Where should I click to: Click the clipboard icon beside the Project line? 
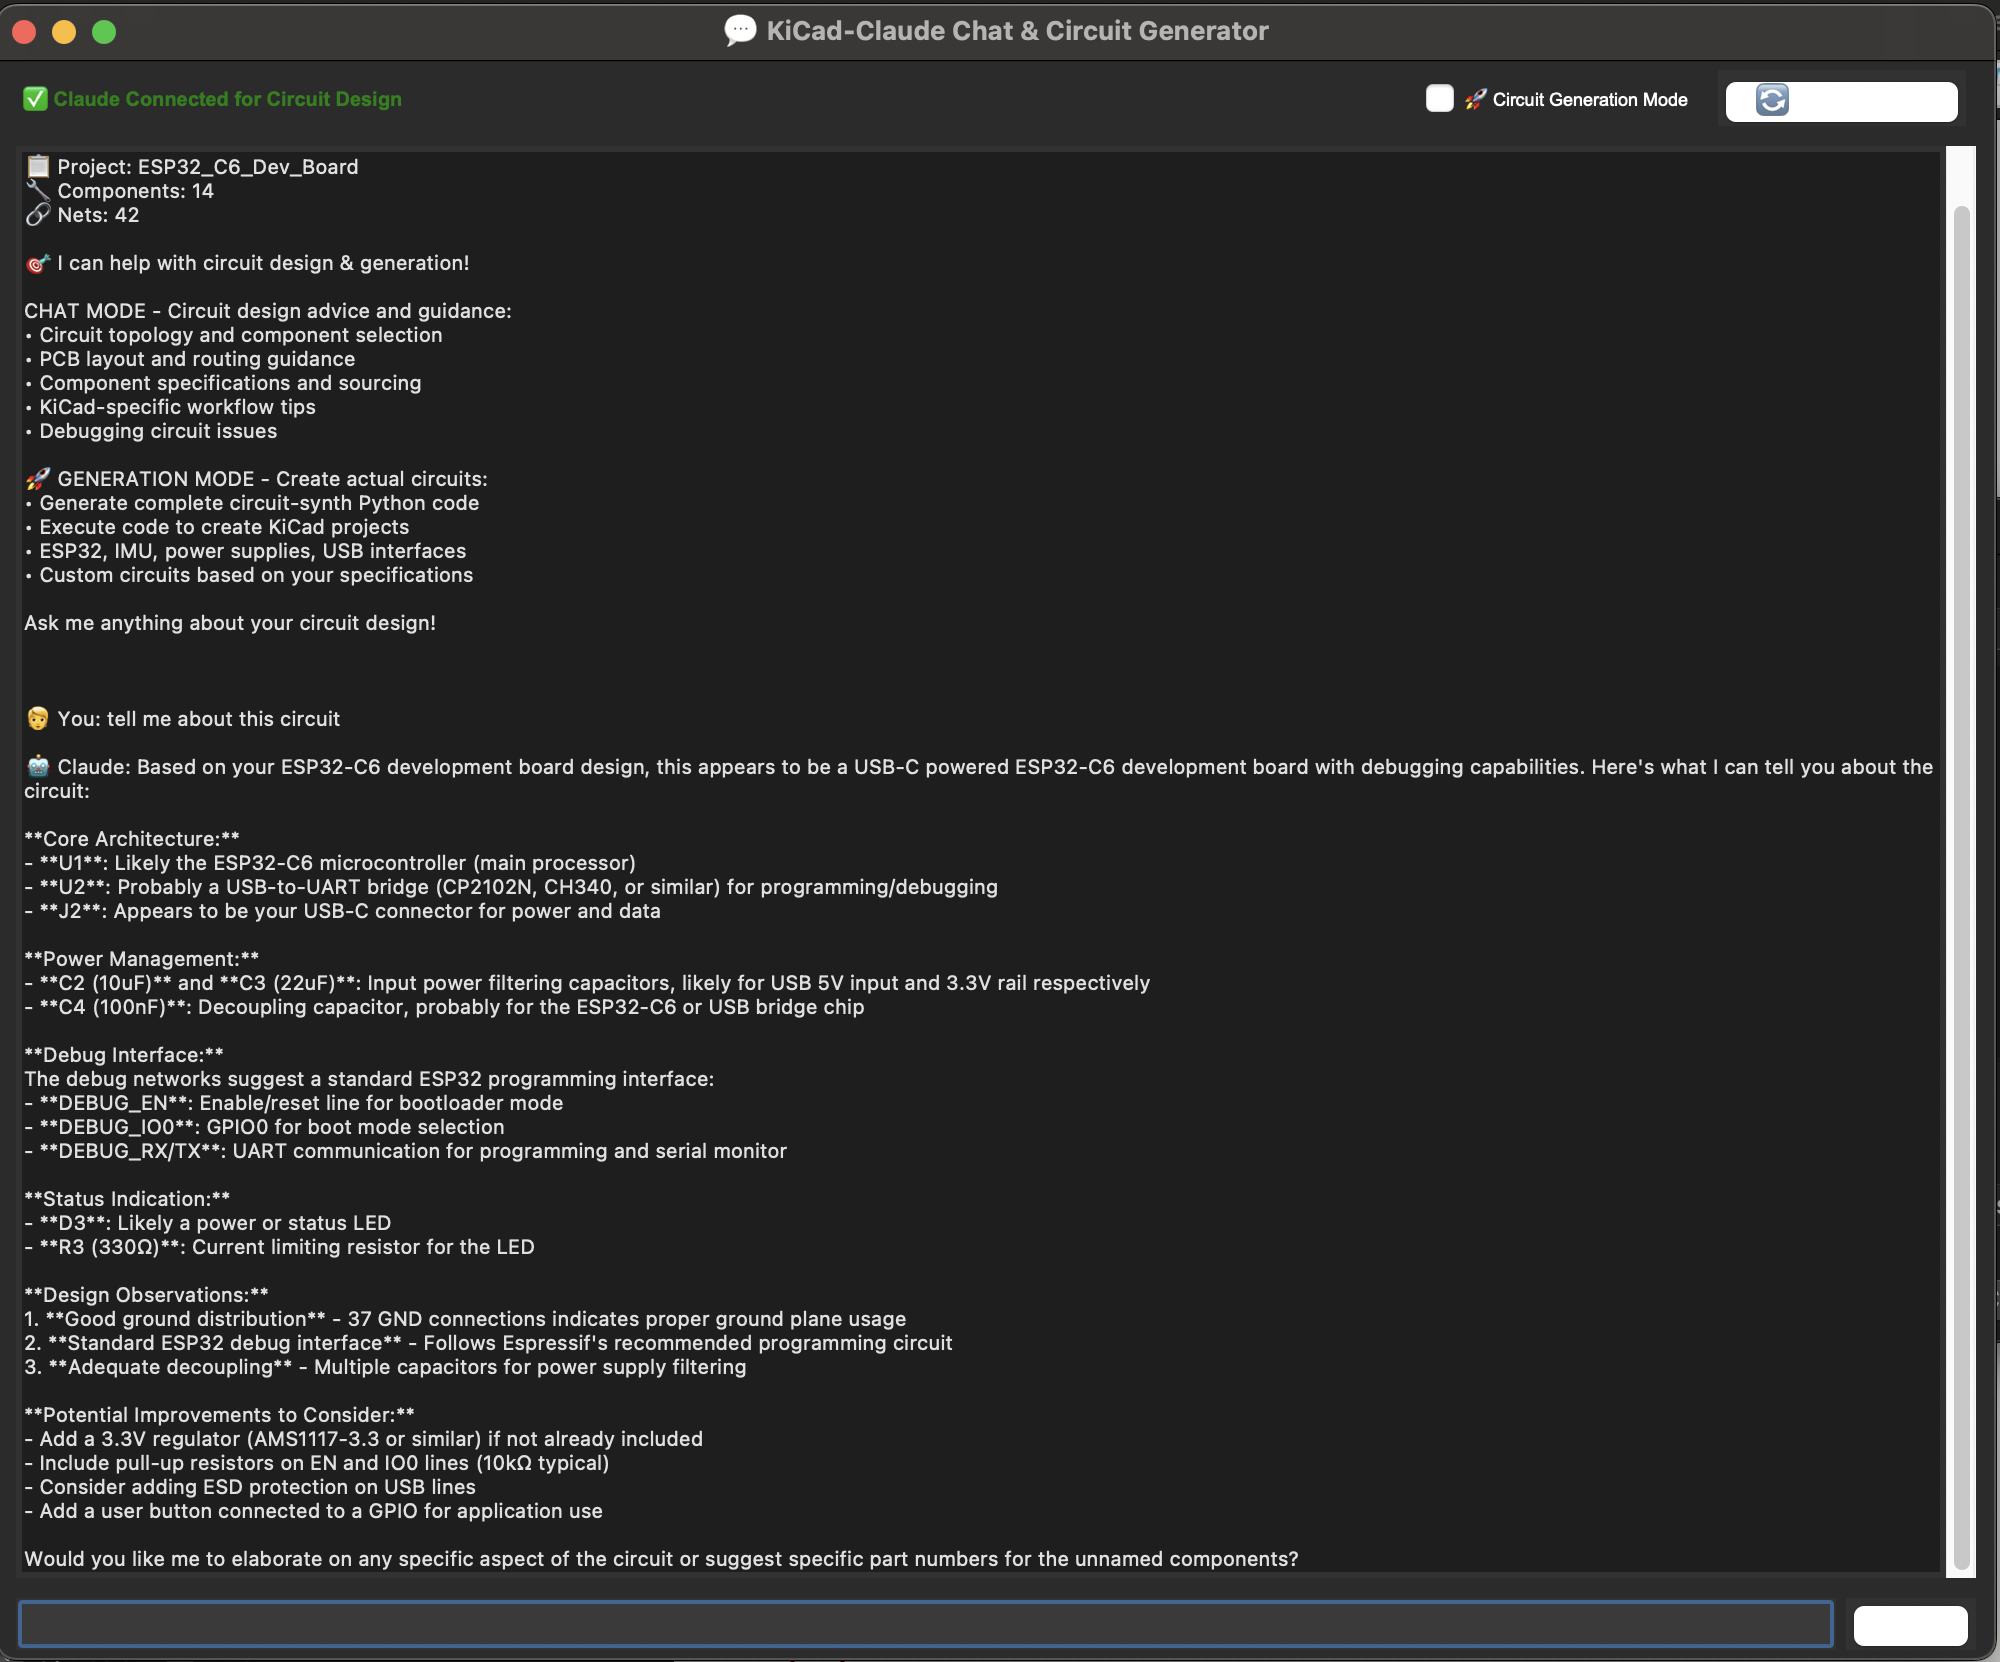pos(38,166)
